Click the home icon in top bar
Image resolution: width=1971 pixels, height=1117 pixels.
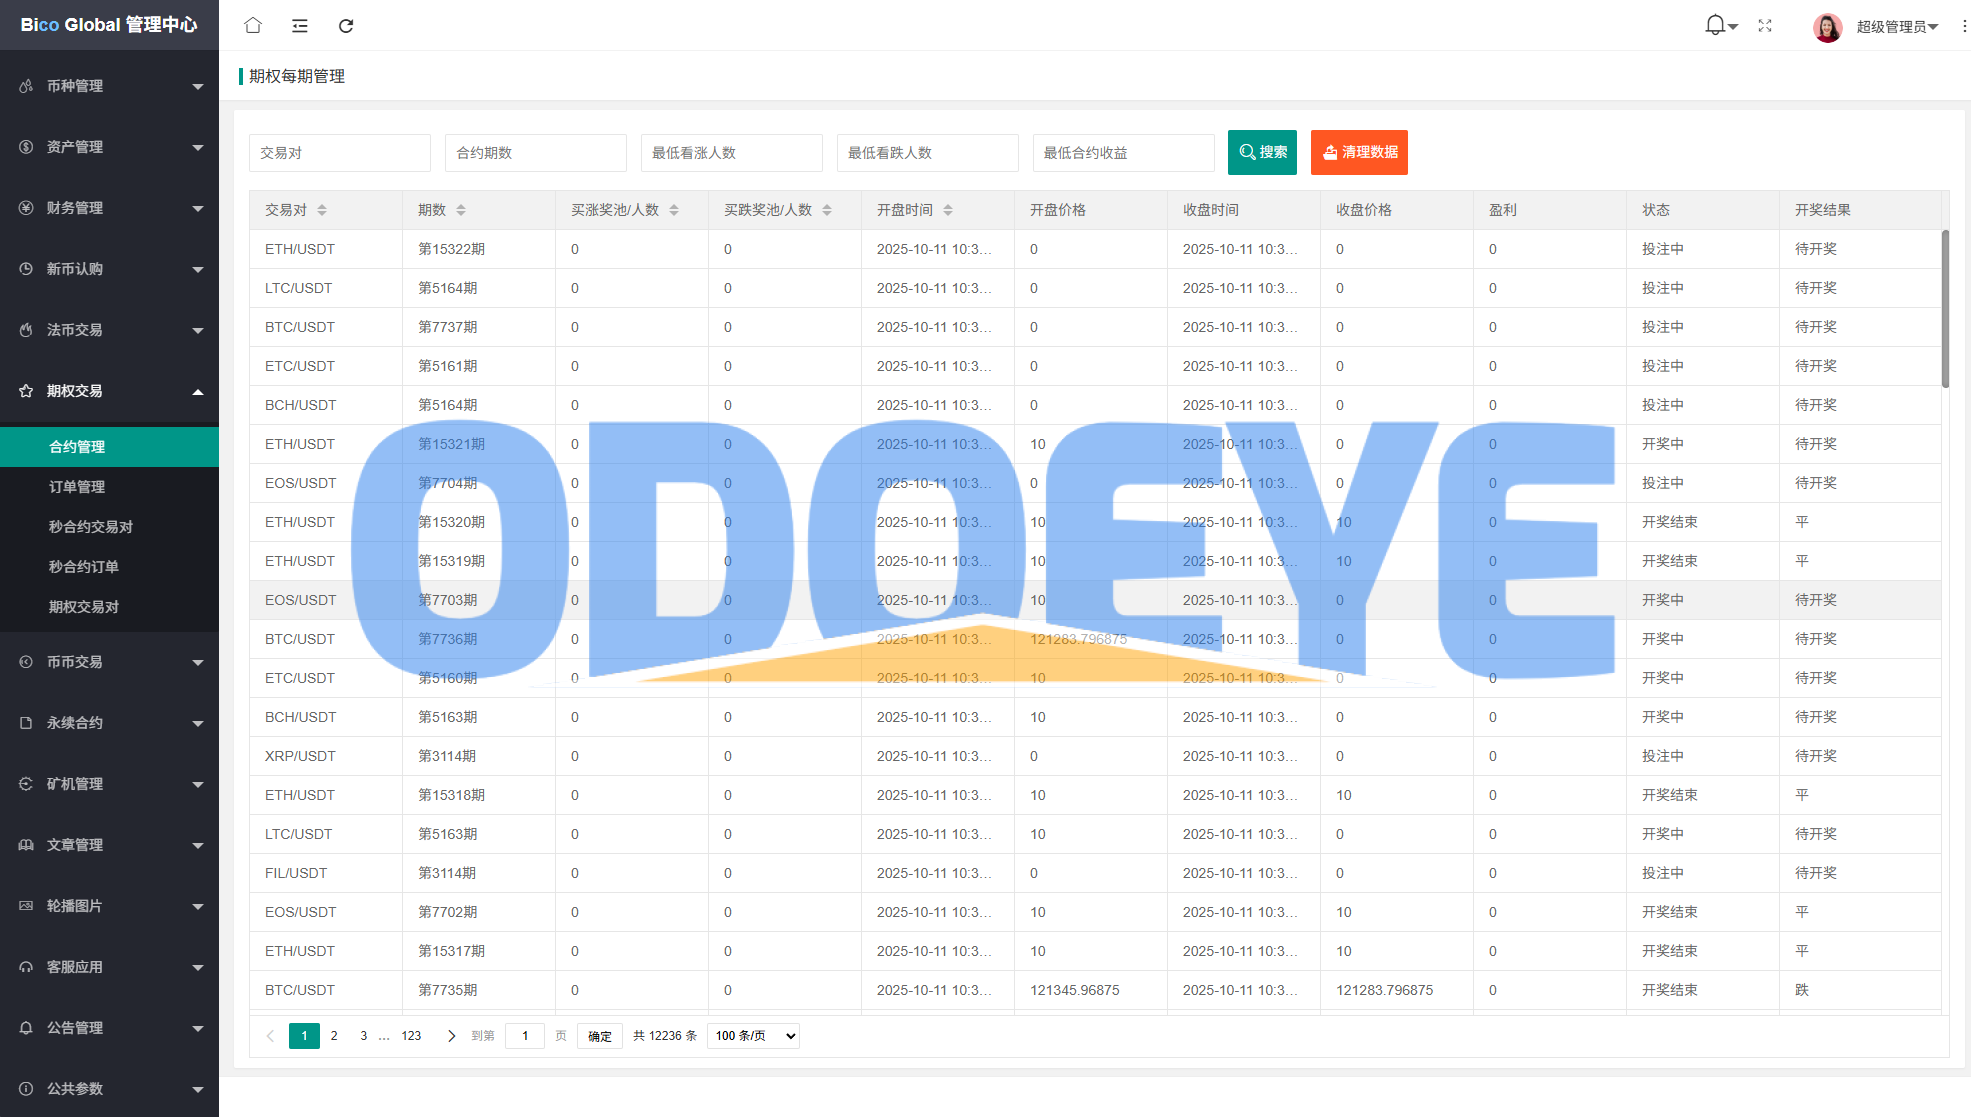[253, 25]
